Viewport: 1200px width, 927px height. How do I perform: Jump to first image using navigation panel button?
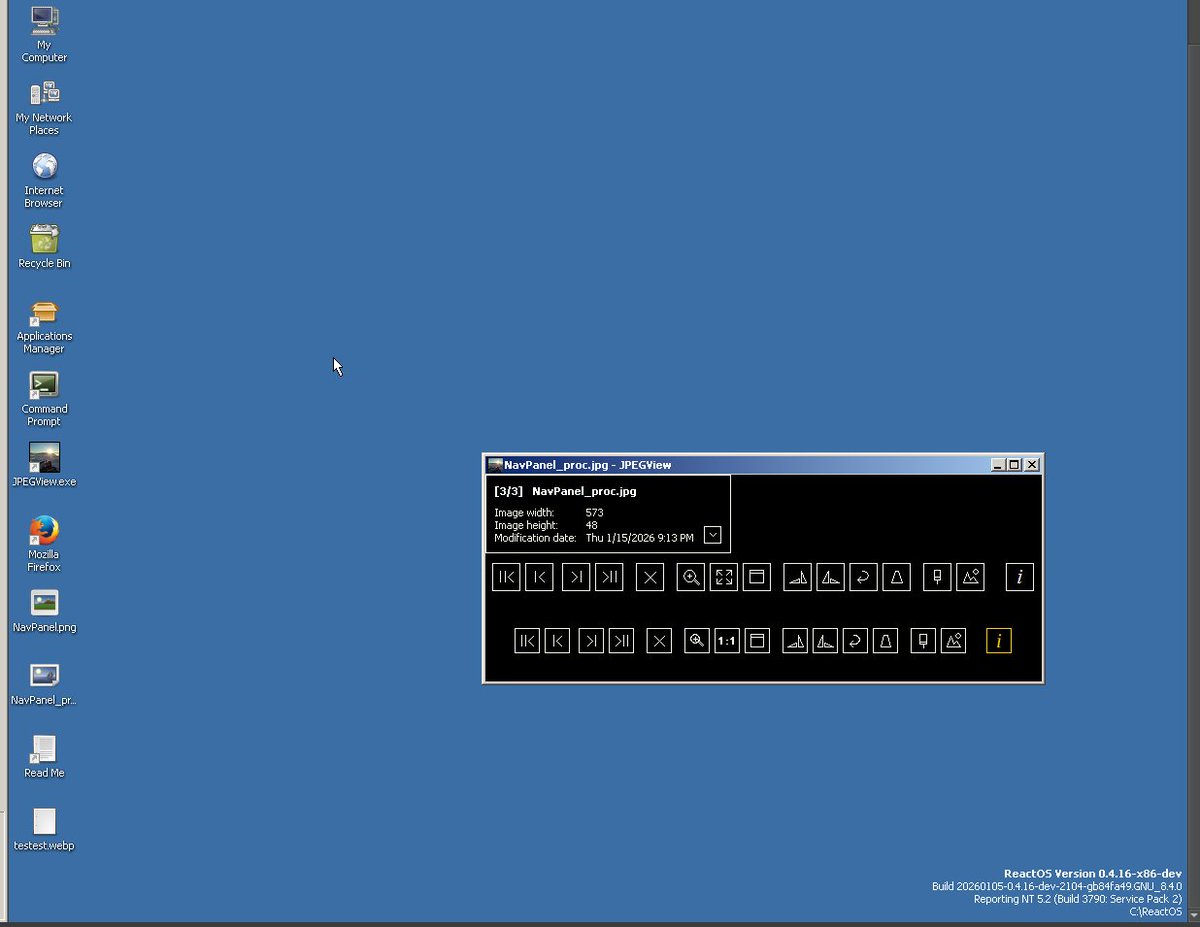527,641
